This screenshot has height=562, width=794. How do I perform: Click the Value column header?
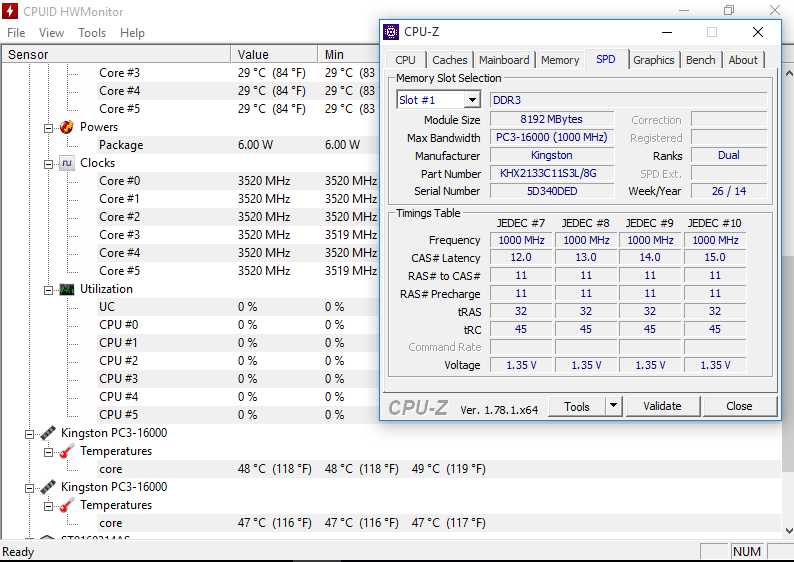pos(274,55)
